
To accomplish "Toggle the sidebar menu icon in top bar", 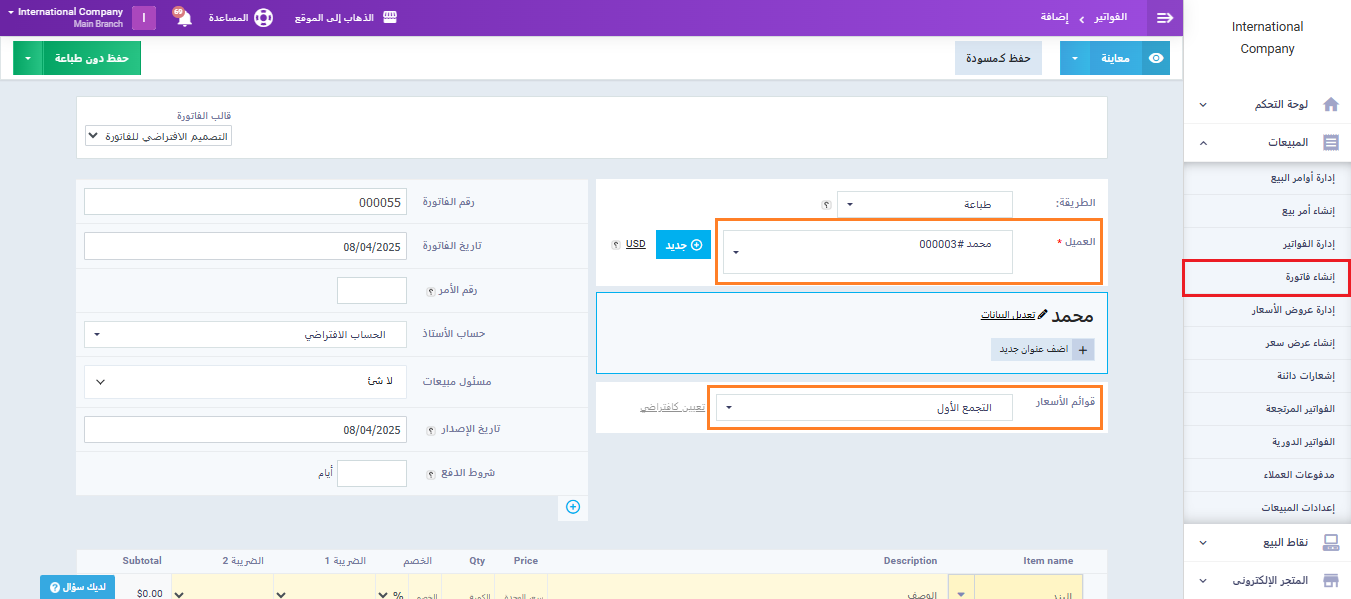I will [1164, 18].
